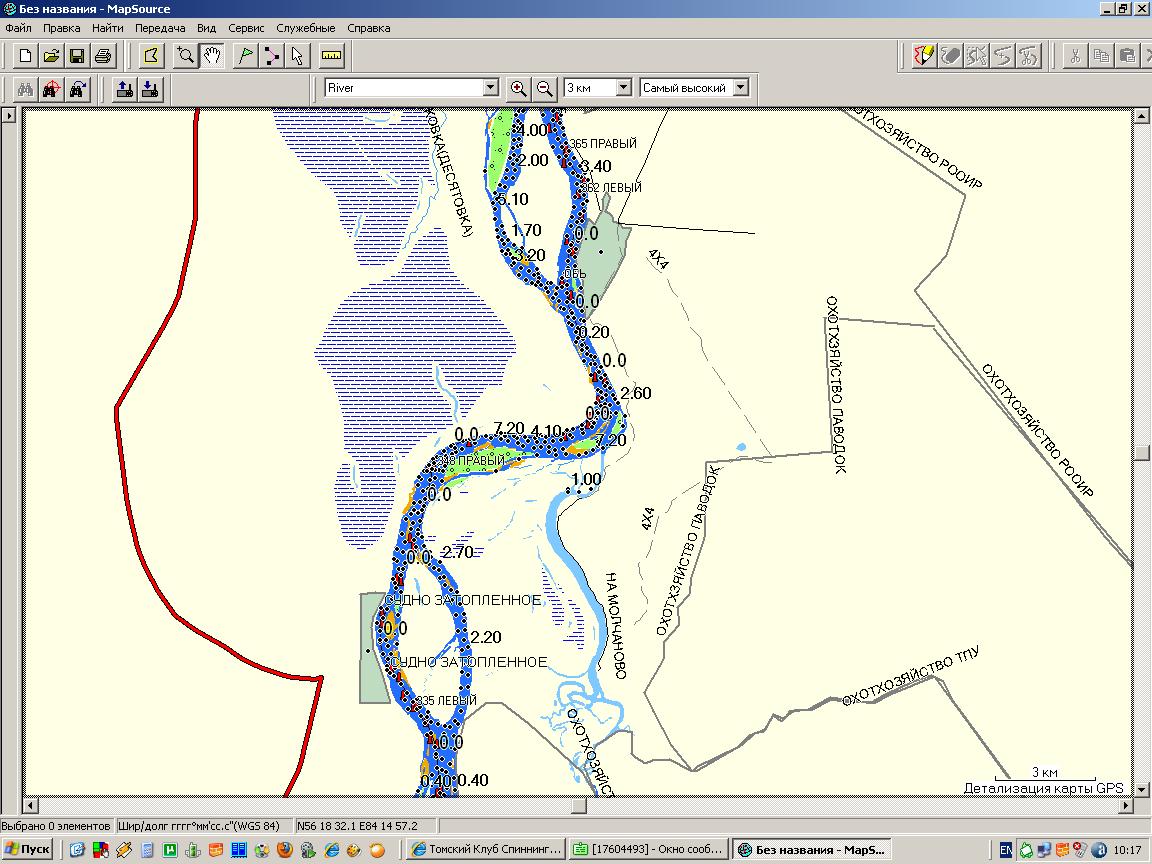Click the Find Places binoculars icon
Image resolution: width=1152 pixels, height=864 pixels.
(25, 88)
